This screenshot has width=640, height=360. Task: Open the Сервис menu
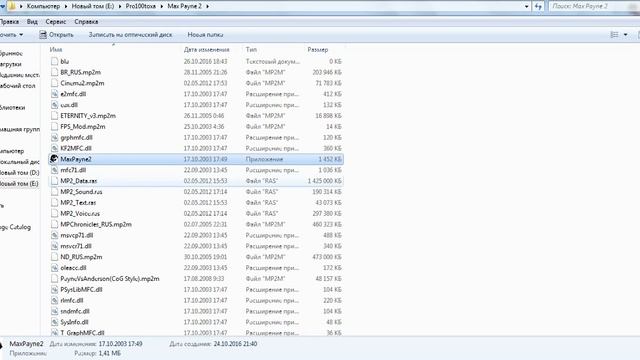point(56,22)
